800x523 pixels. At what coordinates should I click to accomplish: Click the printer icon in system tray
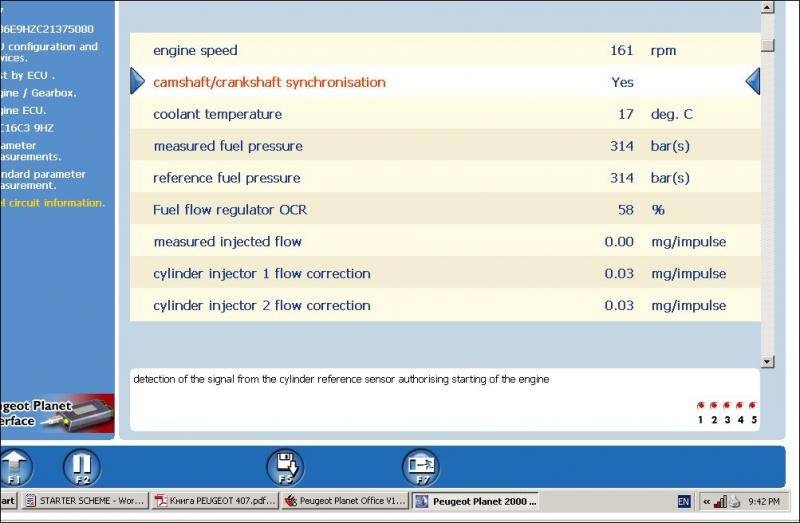(734, 501)
